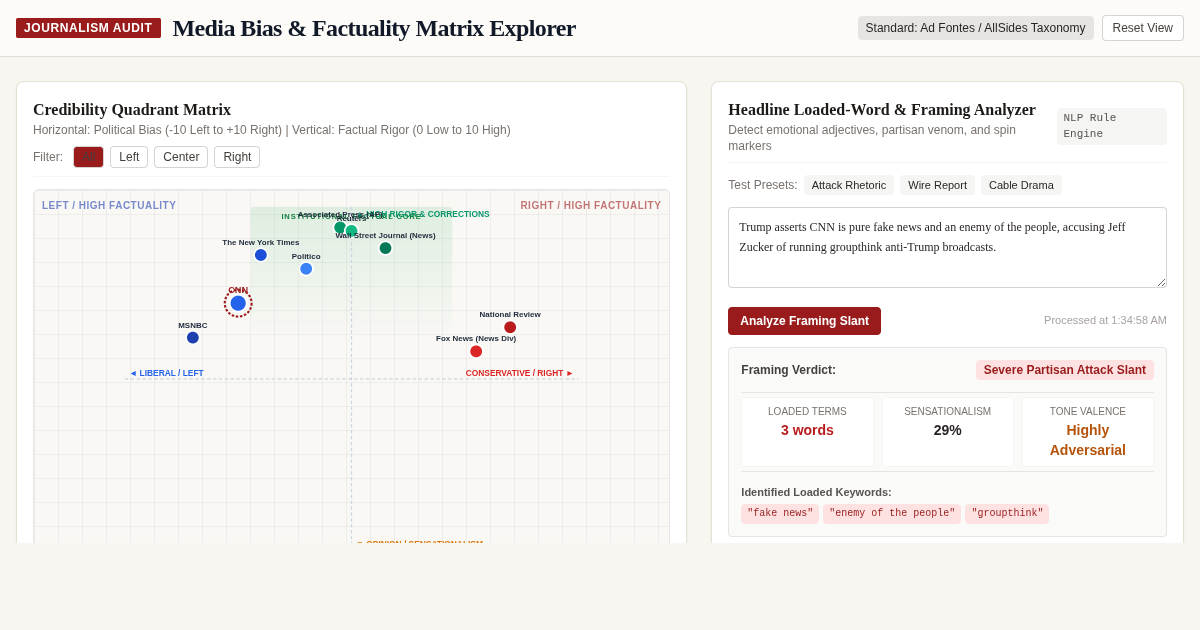Click the LEFT / HIGH FACTUALITY quadrant label
Screen dimensions: 1200x630
click(x=109, y=206)
